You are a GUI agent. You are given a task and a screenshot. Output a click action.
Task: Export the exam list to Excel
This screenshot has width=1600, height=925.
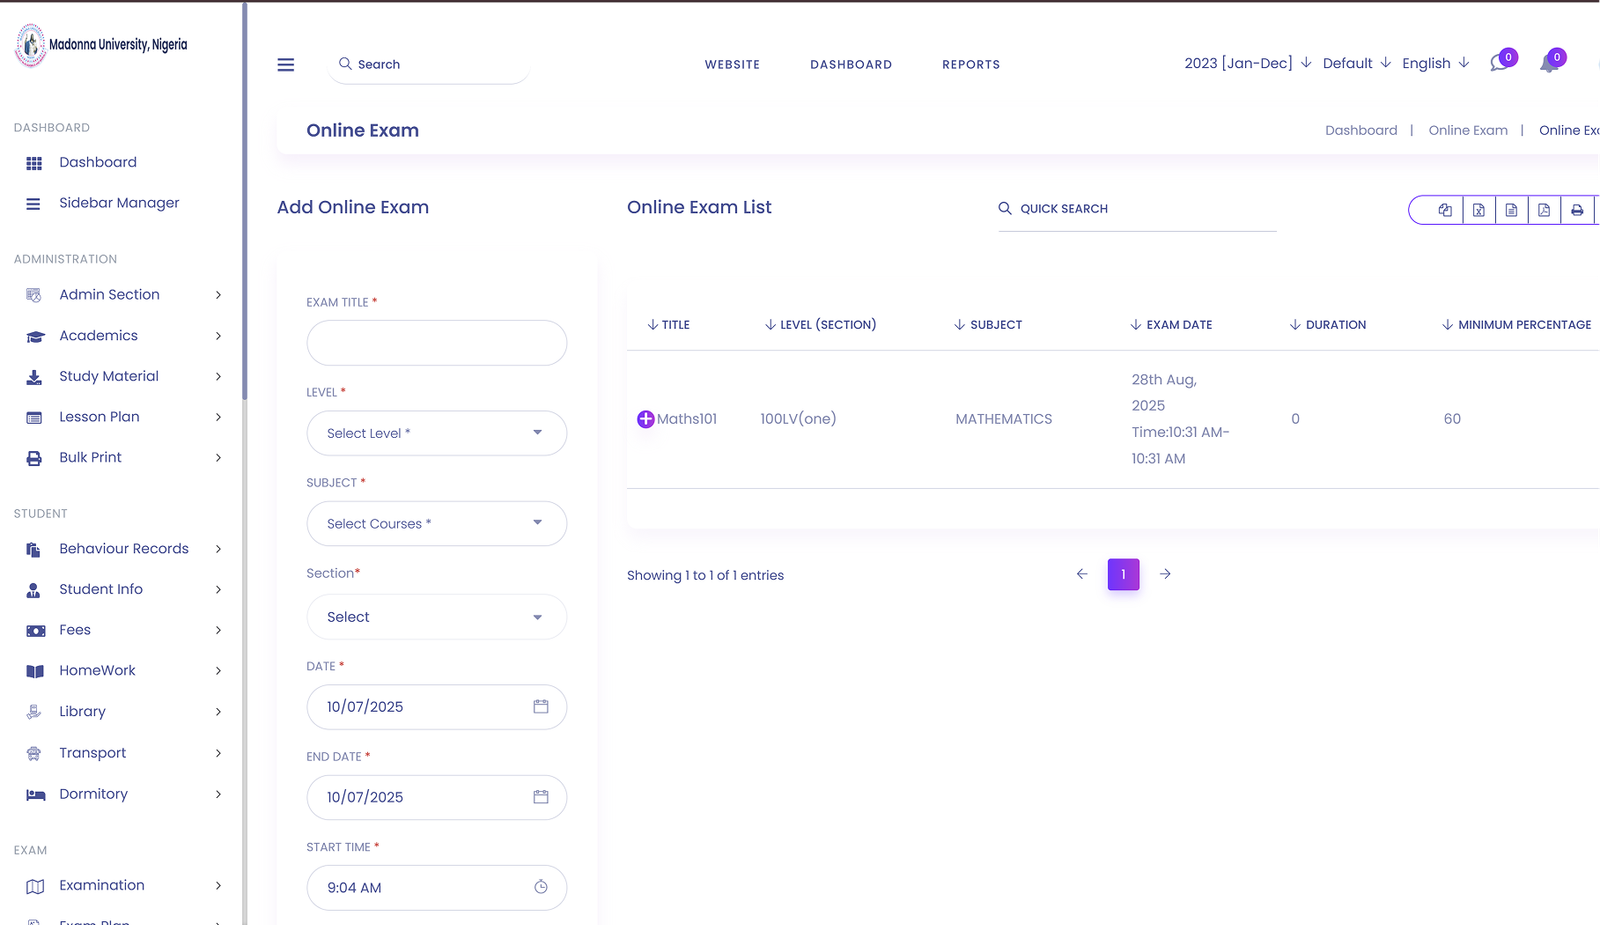tap(1478, 210)
